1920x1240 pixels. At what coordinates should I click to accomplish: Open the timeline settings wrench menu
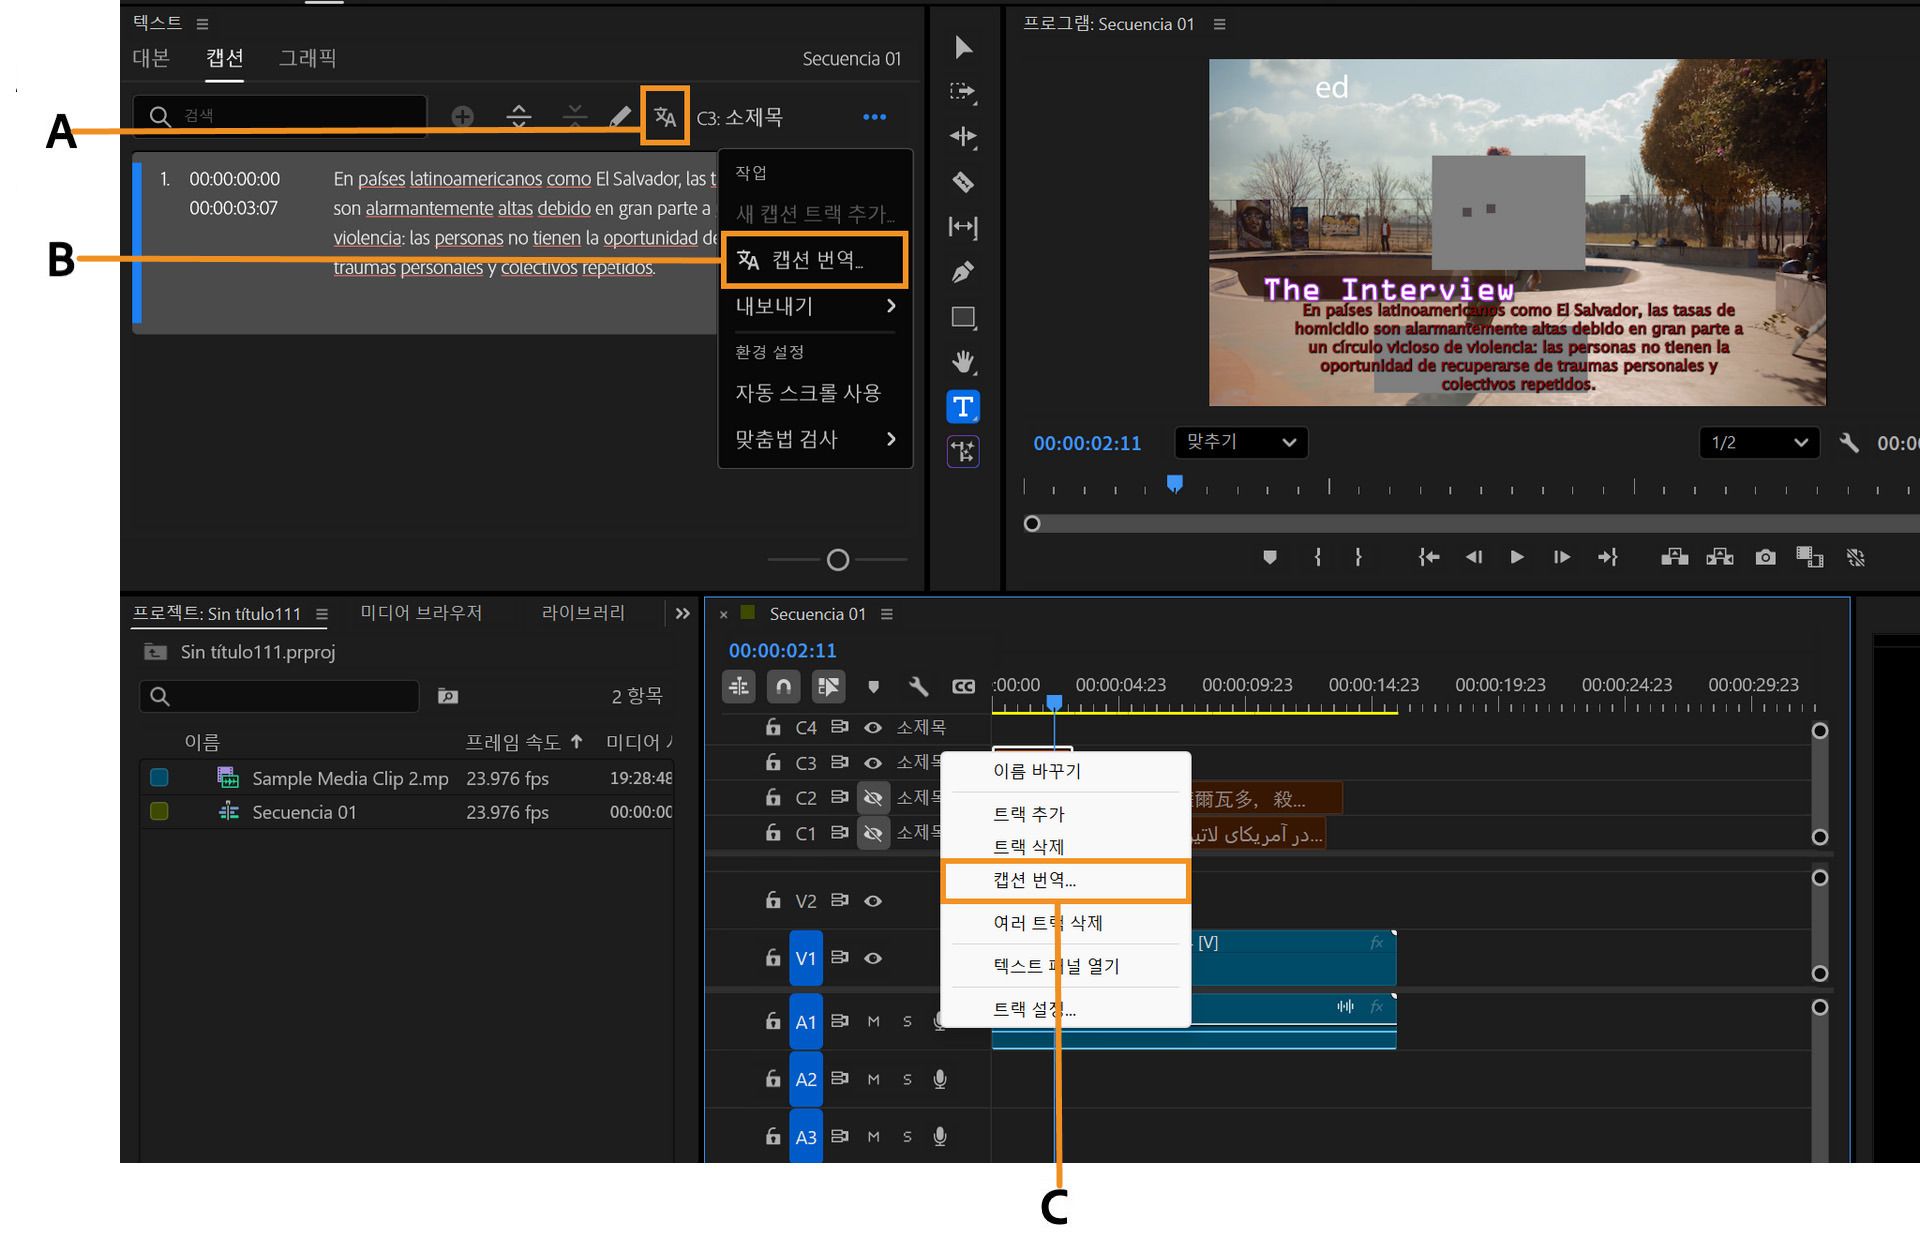917,687
